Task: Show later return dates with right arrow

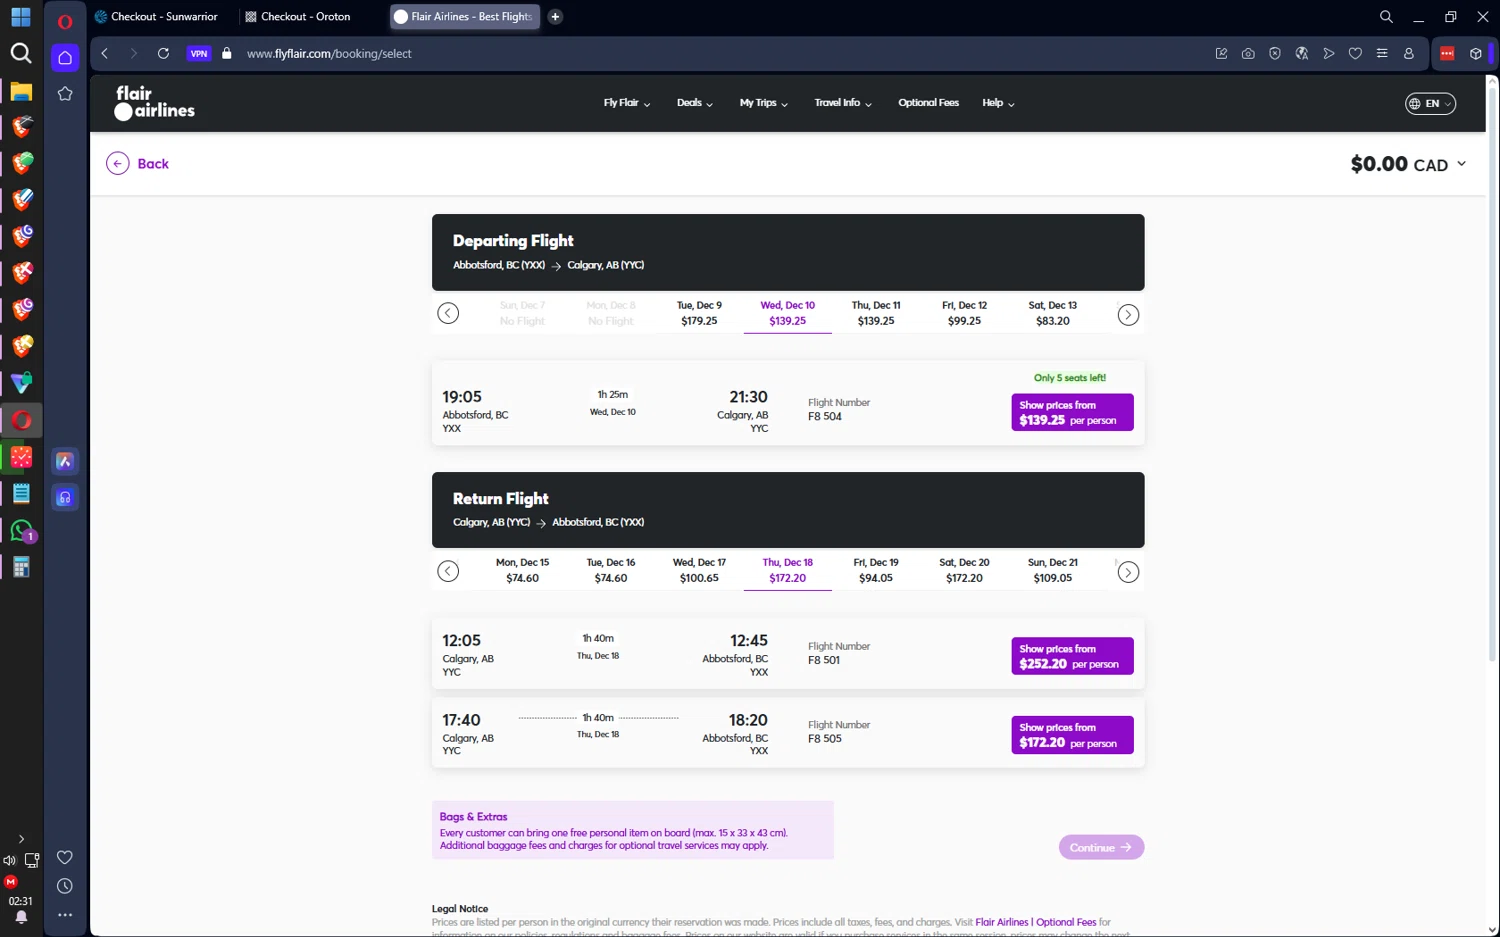Action: pyautogui.click(x=1128, y=571)
